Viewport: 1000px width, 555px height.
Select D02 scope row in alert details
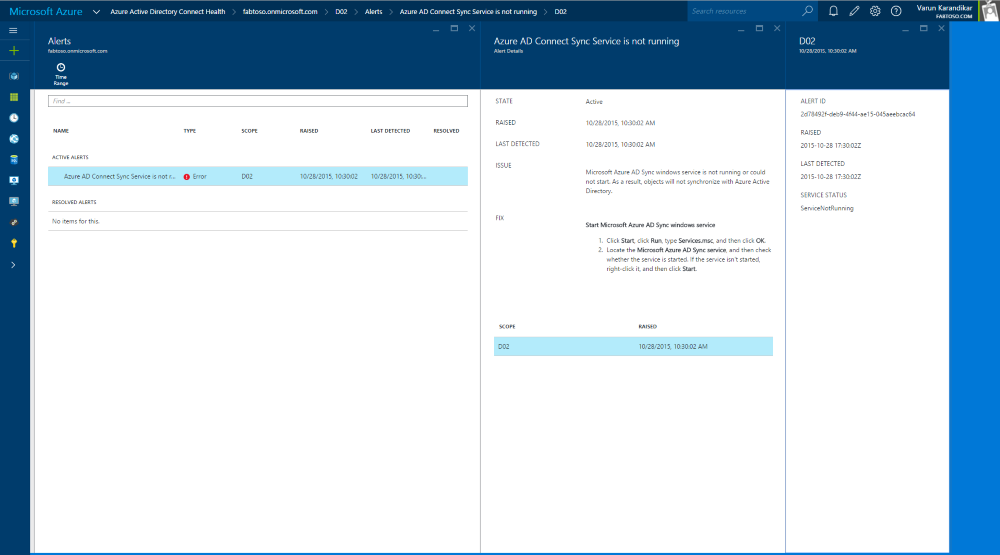(x=634, y=346)
